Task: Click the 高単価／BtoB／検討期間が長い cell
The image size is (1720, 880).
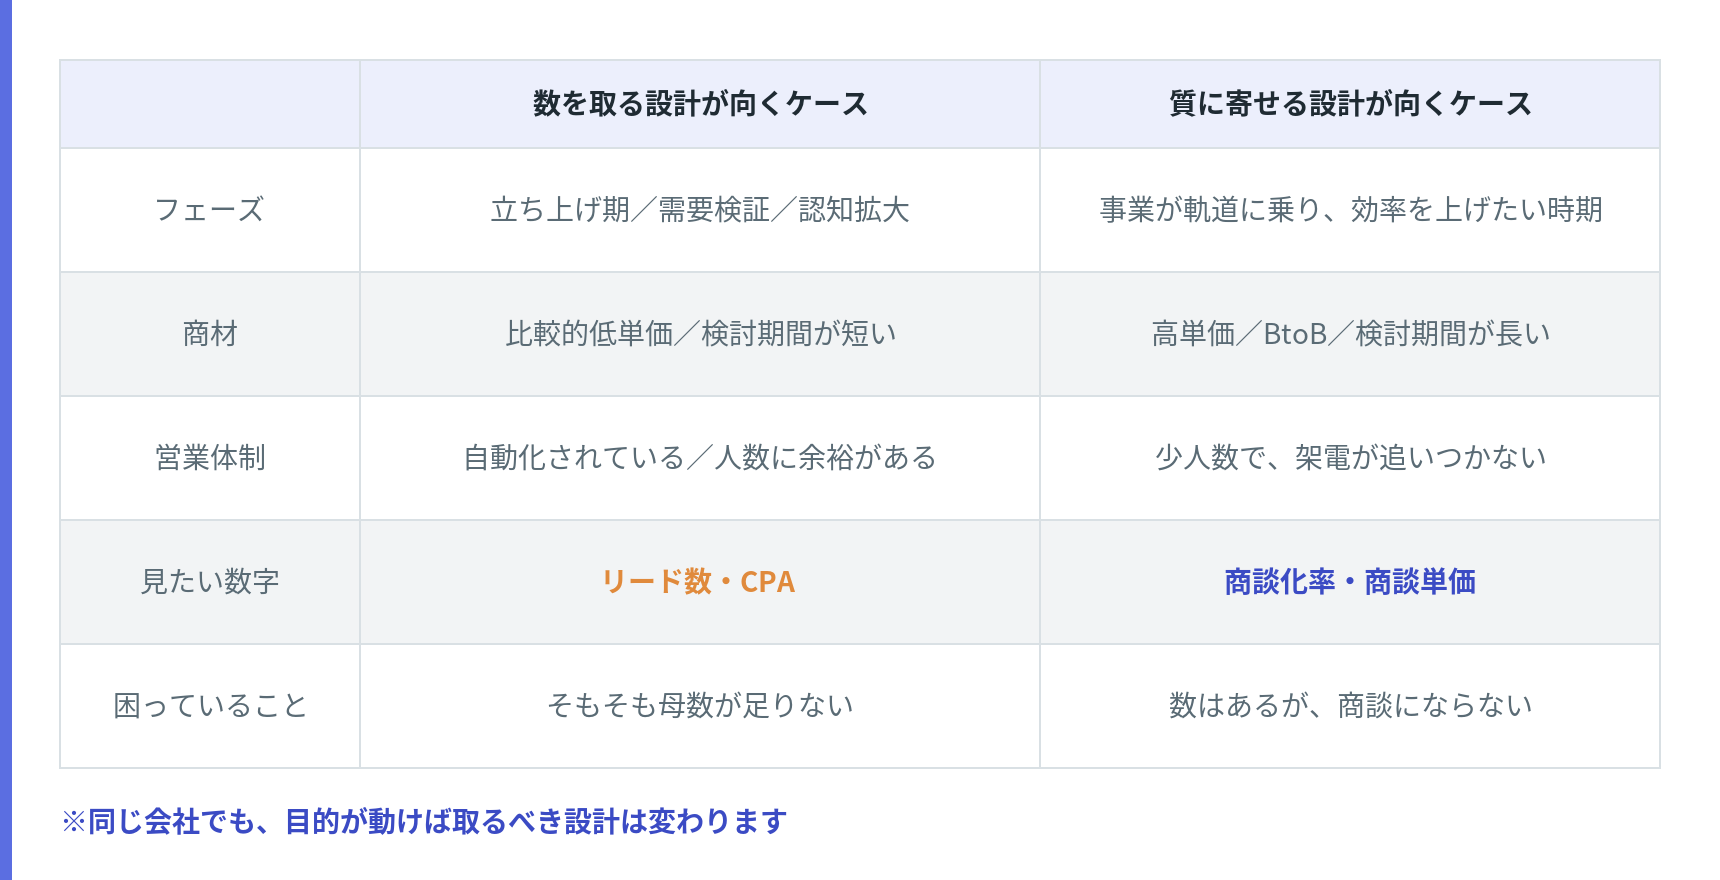Action: [x=1350, y=334]
